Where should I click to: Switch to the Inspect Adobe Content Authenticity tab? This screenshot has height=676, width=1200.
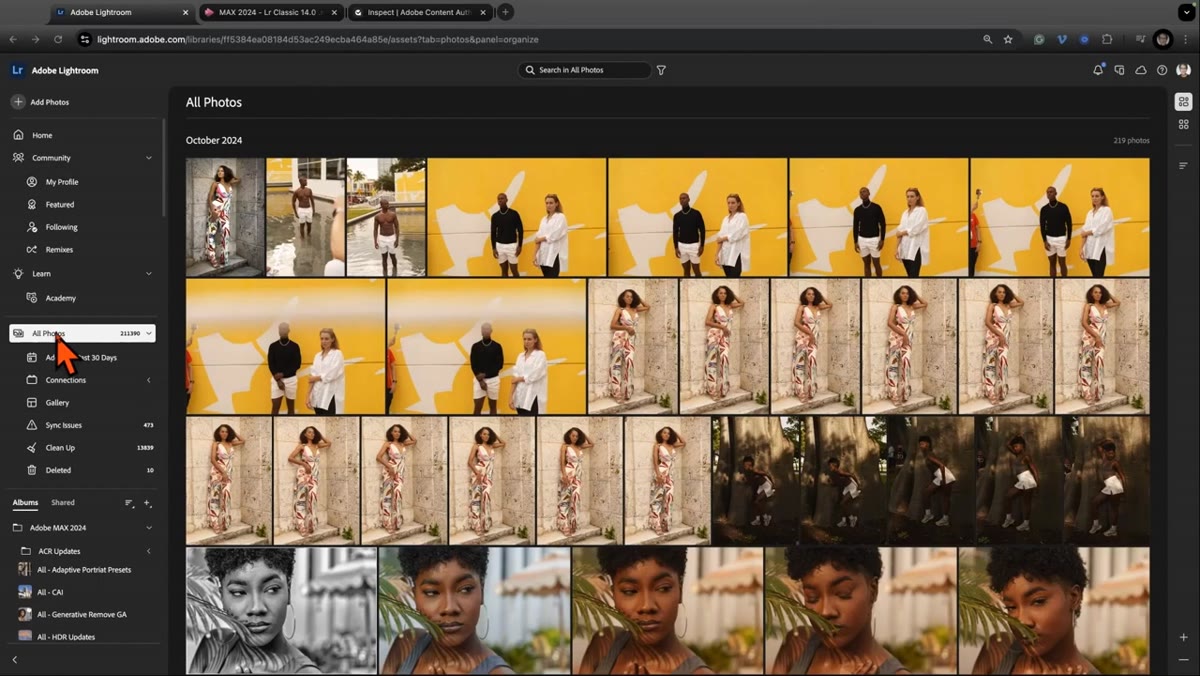click(421, 12)
